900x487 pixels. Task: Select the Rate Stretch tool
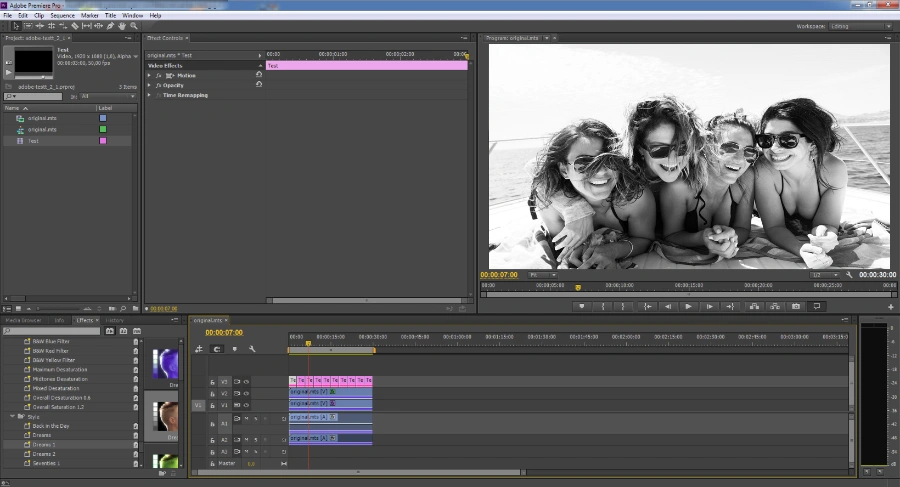(x=63, y=26)
